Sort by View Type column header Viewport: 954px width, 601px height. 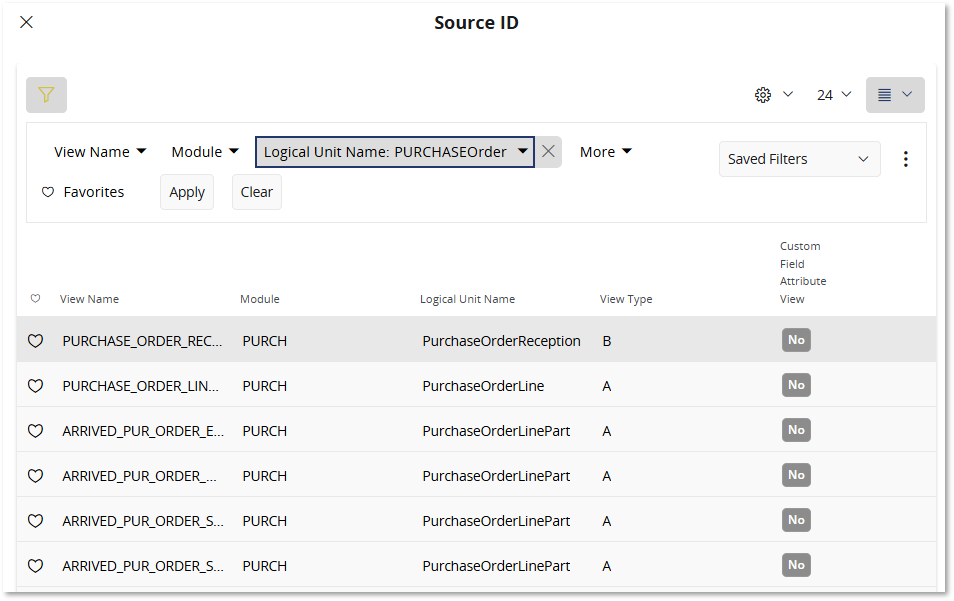click(x=626, y=299)
